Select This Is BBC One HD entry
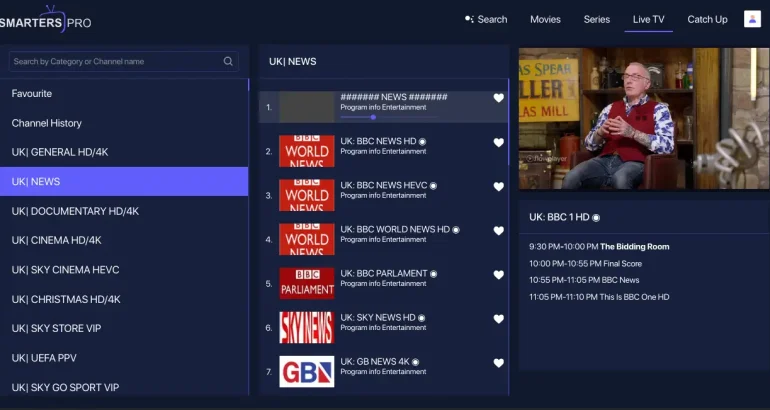The width and height of the screenshot is (770, 410). point(599,297)
